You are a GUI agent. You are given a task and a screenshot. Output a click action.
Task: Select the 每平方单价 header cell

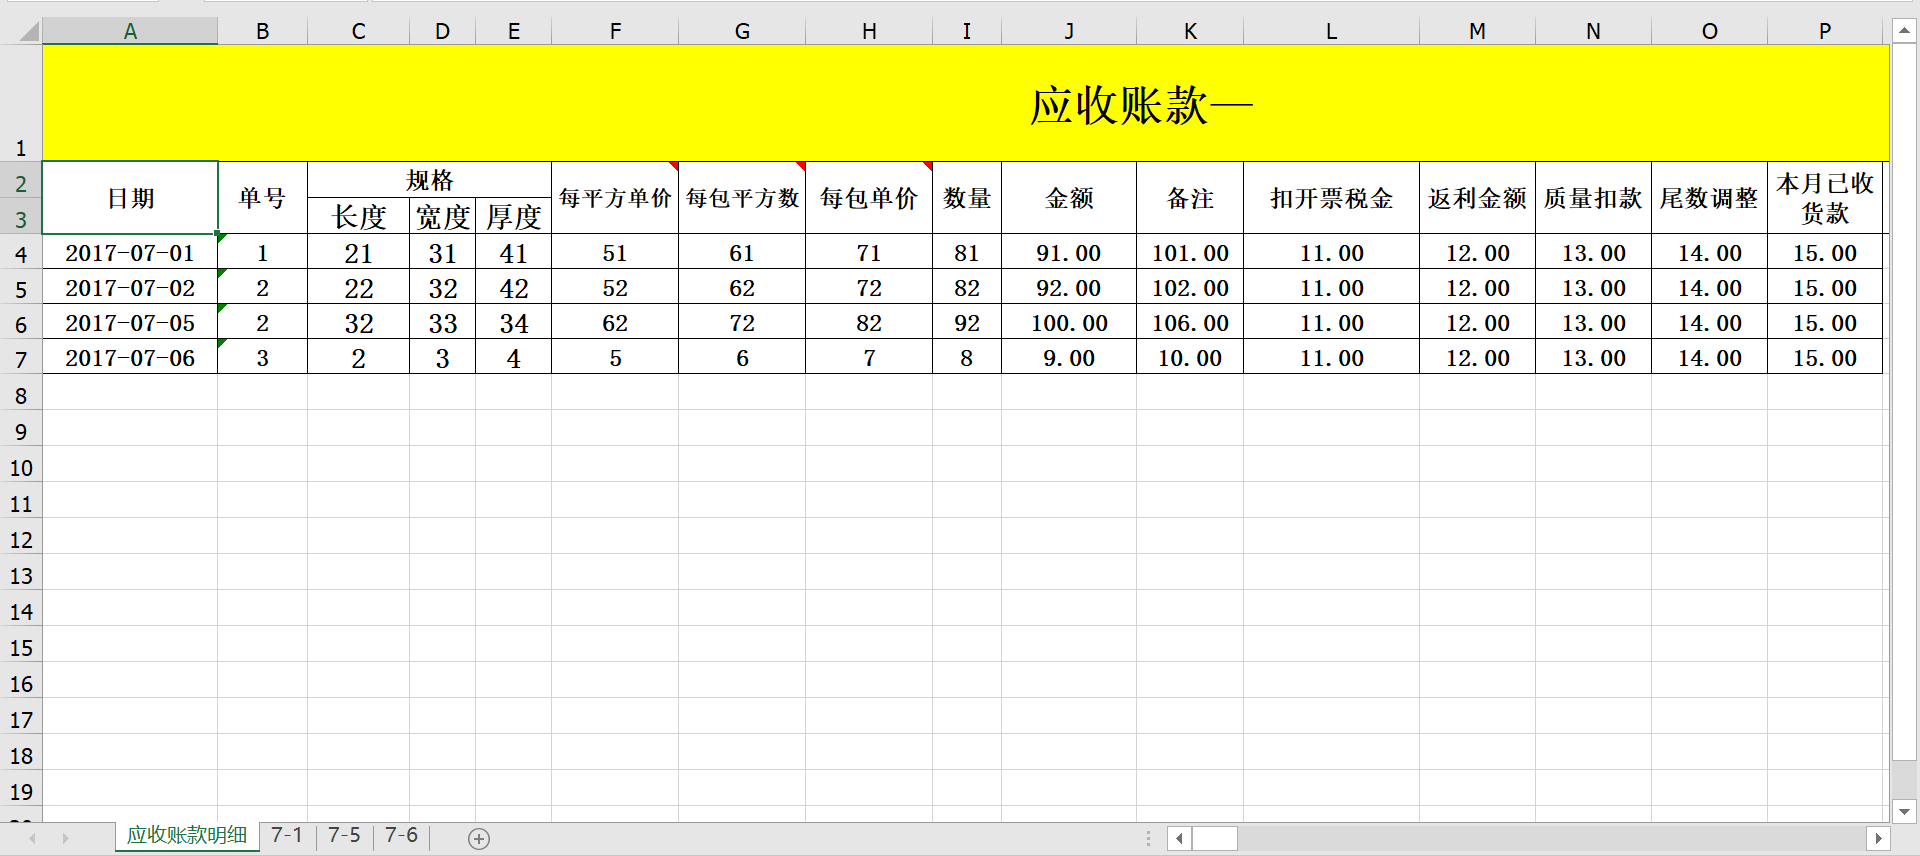pos(615,198)
